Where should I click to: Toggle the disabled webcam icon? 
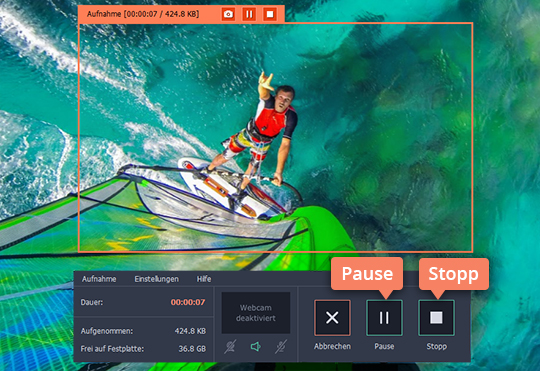pyautogui.click(x=230, y=347)
